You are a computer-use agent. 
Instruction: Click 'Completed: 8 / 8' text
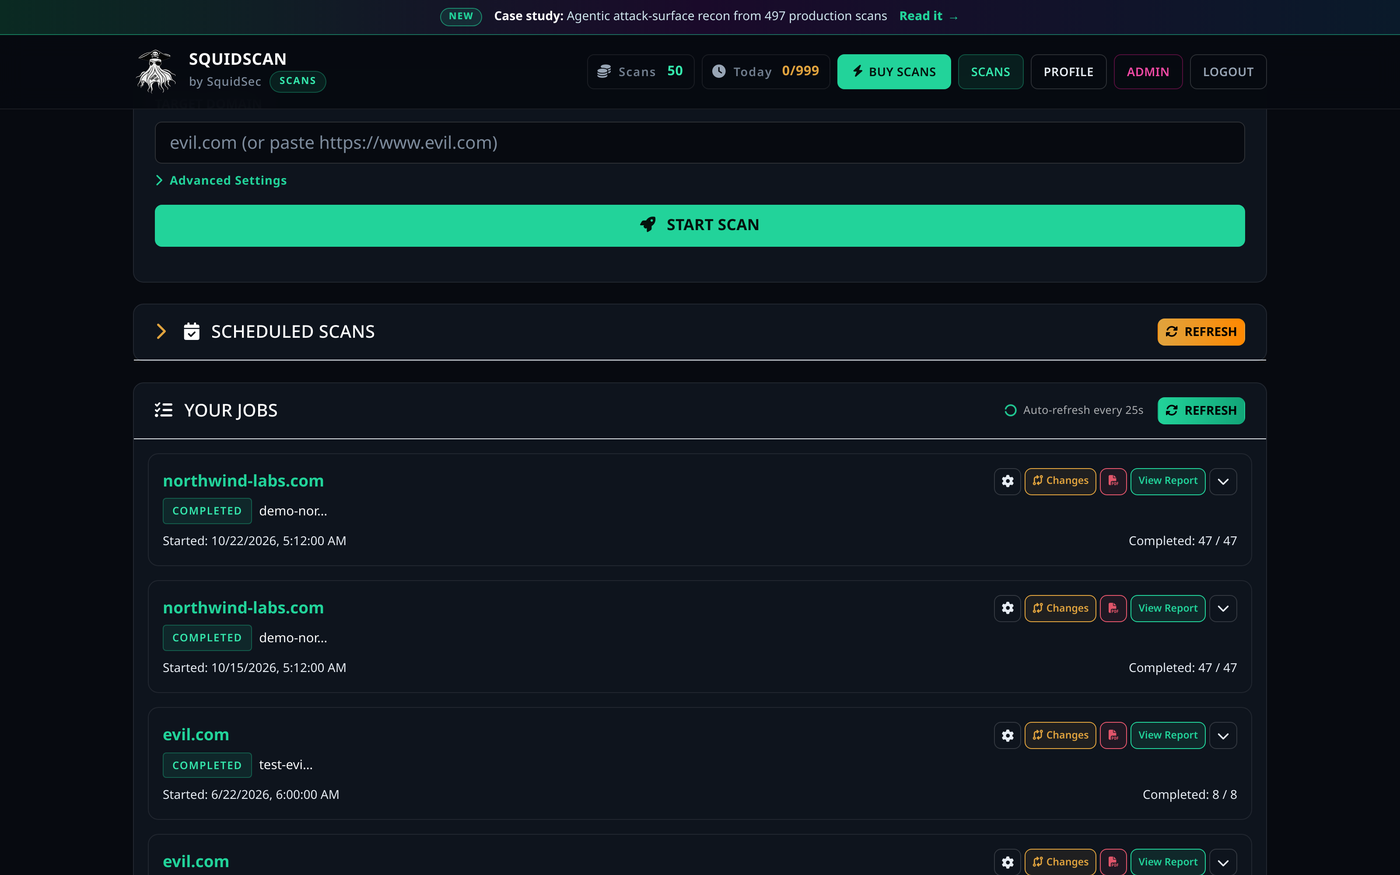coord(1189,795)
